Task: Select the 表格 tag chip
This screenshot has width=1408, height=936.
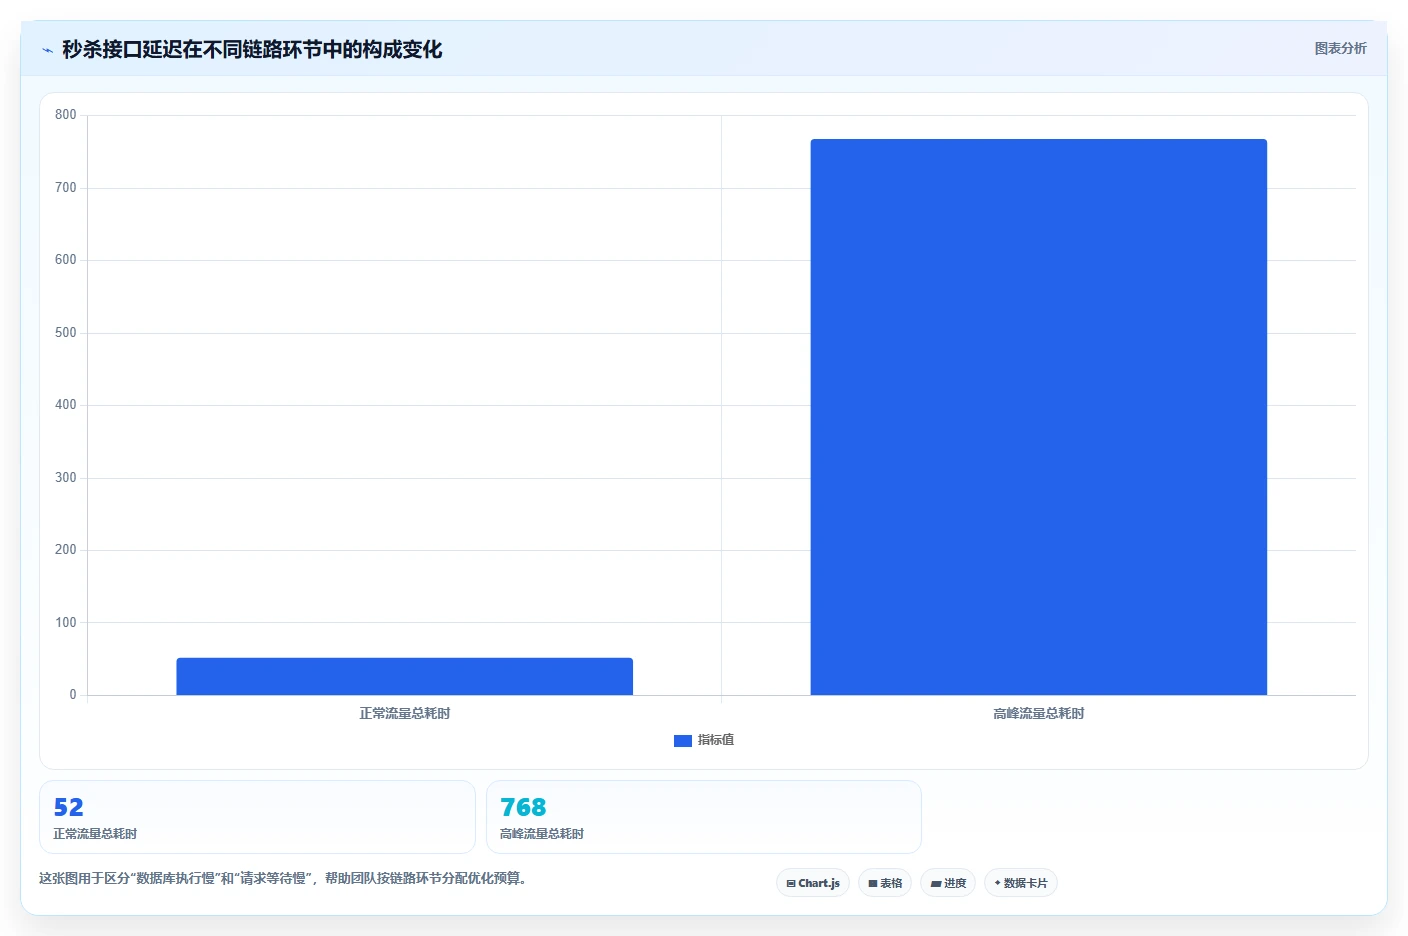Action: click(885, 883)
